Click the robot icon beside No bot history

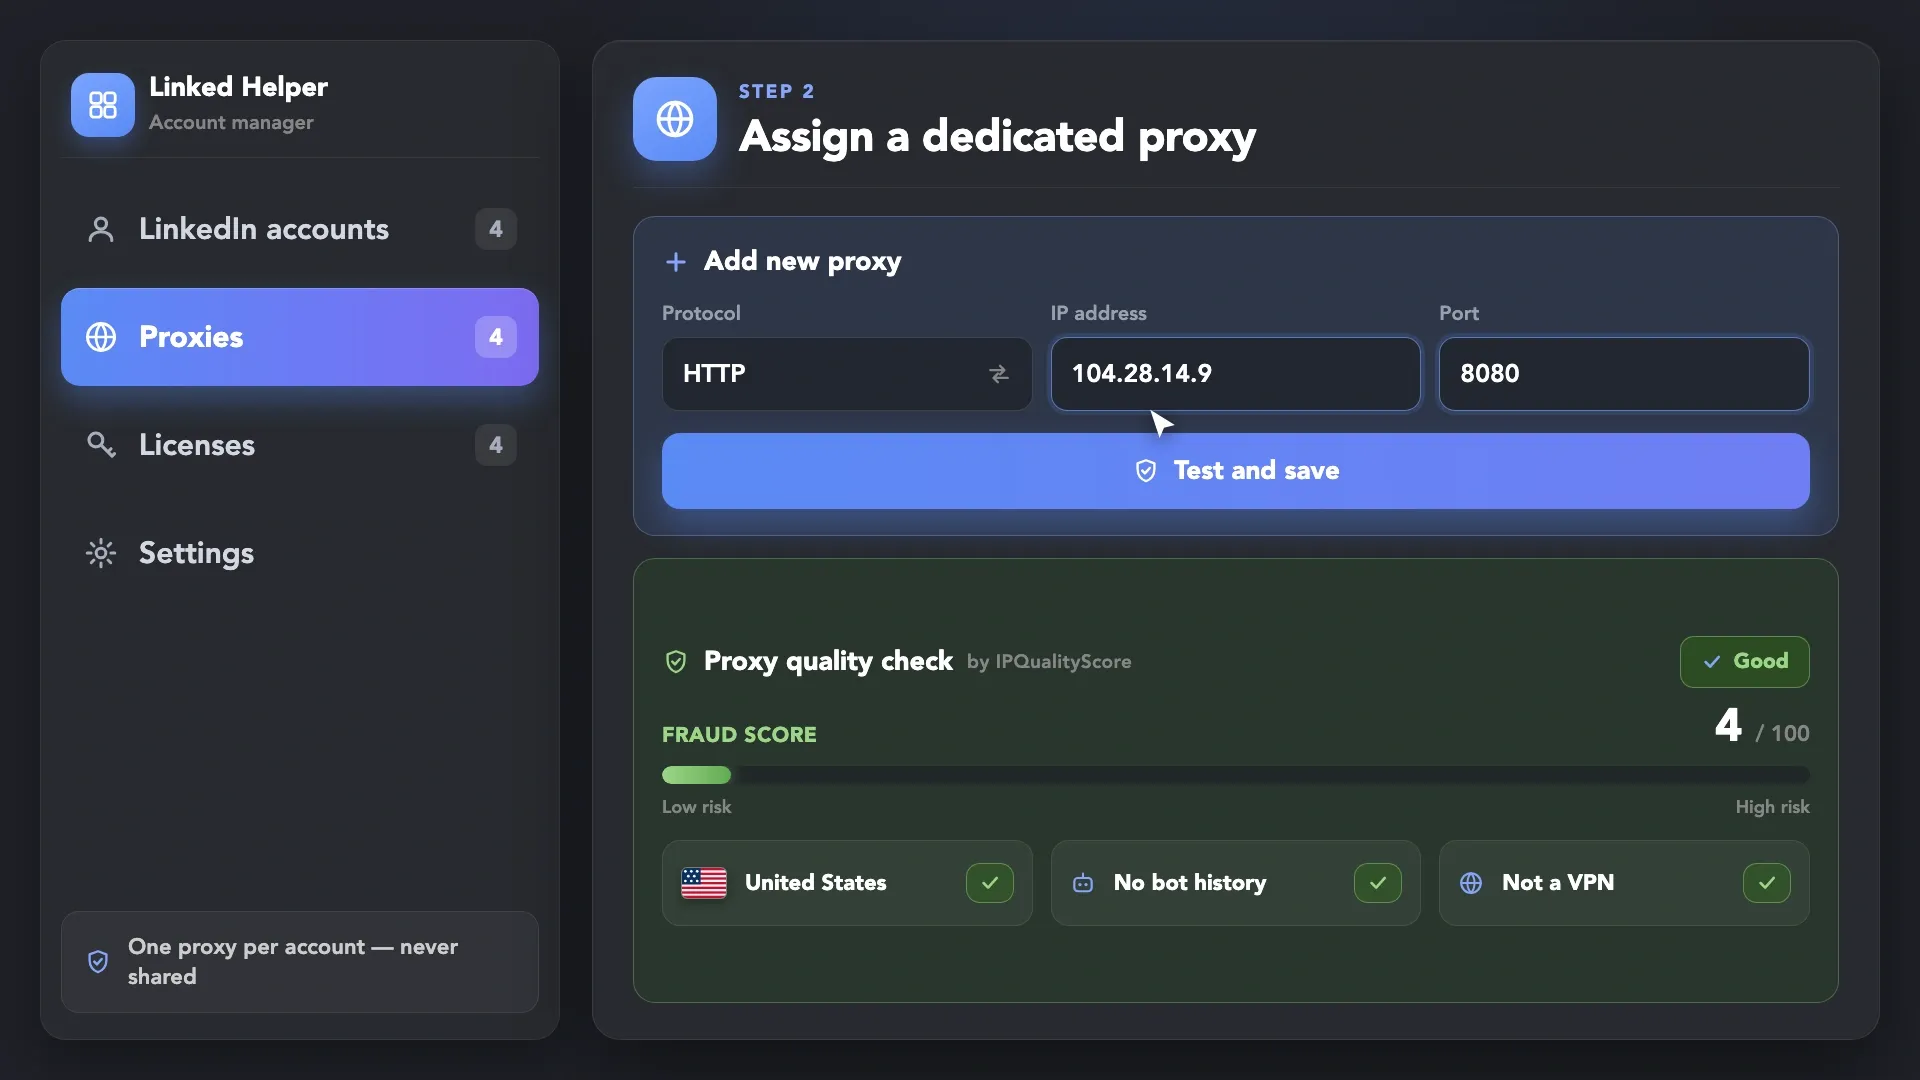click(x=1083, y=883)
